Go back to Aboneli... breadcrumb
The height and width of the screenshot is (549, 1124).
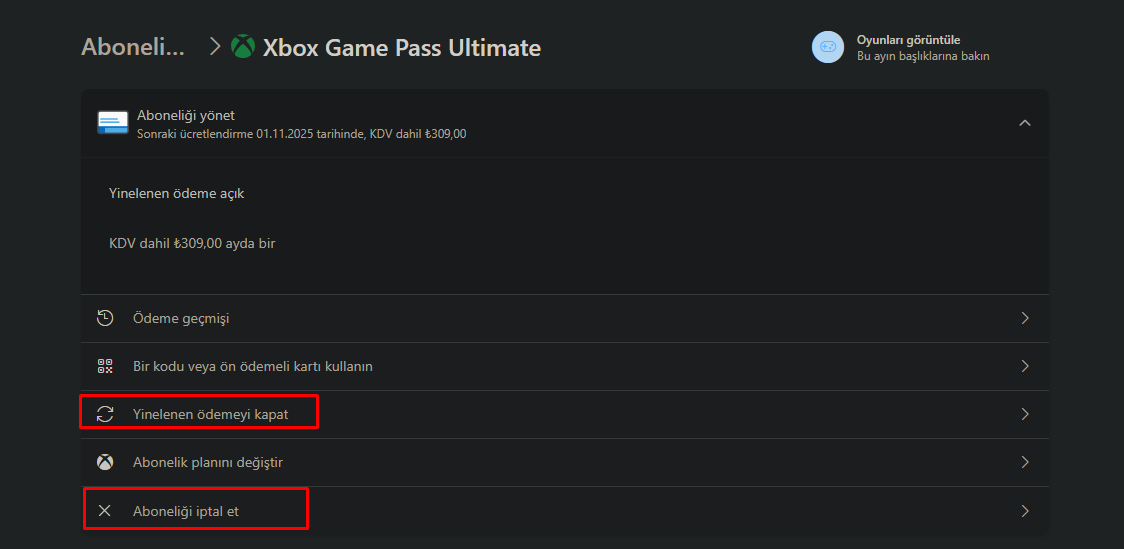(133, 47)
